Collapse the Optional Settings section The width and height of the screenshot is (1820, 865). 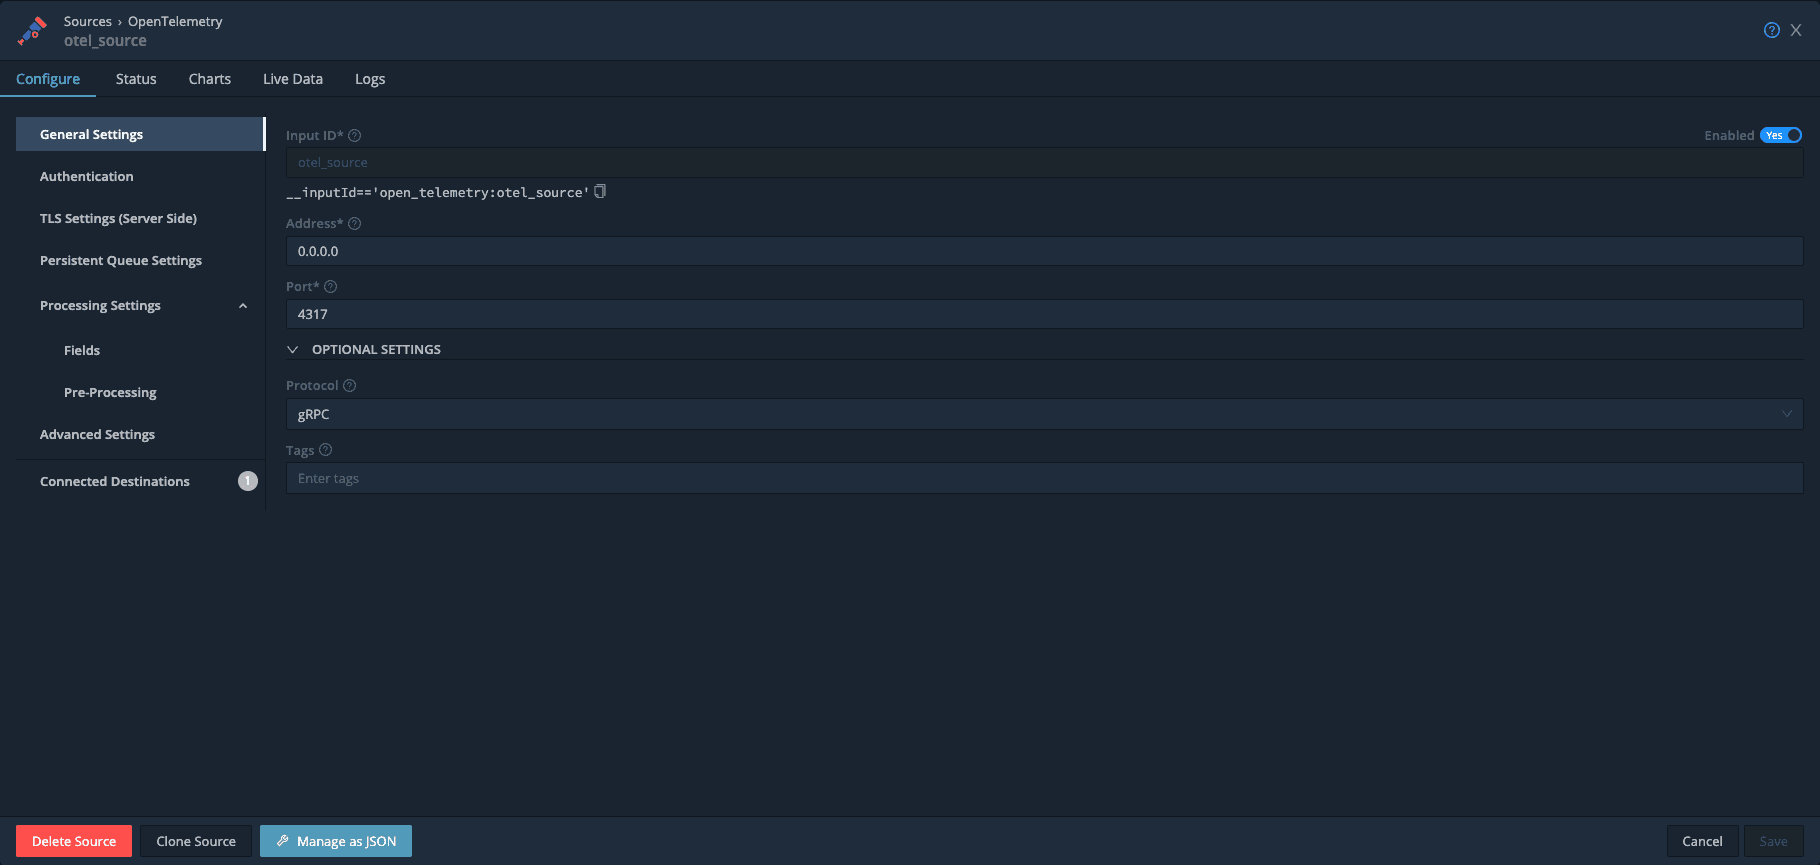click(293, 350)
